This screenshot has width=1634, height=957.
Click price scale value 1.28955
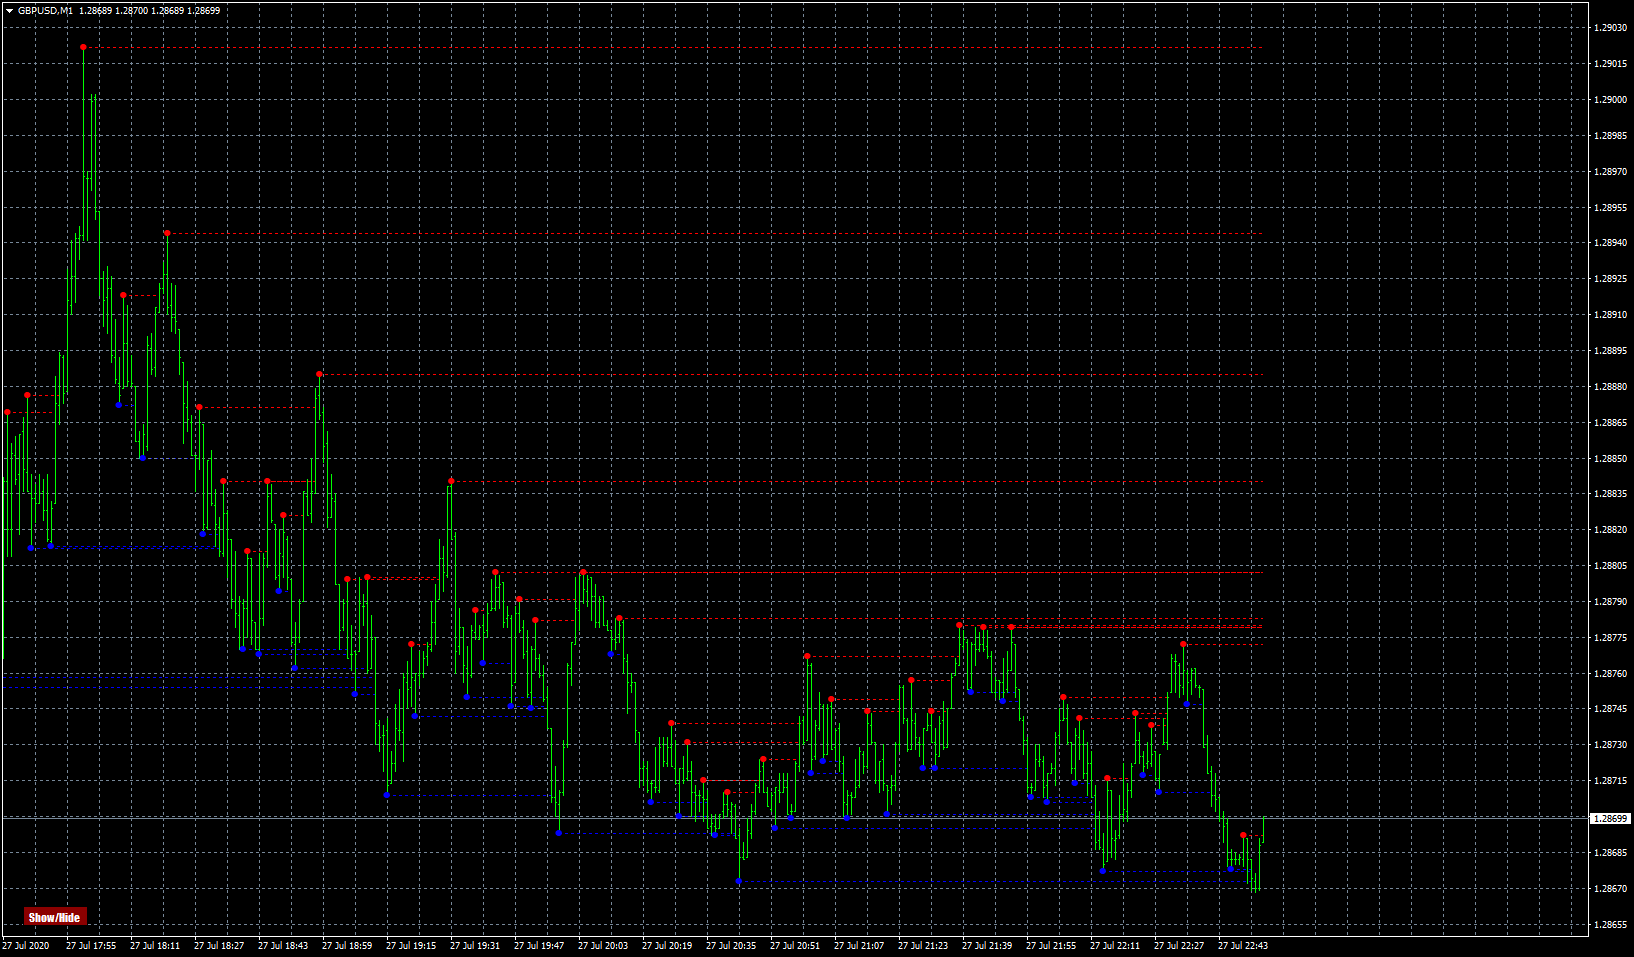1610,208
